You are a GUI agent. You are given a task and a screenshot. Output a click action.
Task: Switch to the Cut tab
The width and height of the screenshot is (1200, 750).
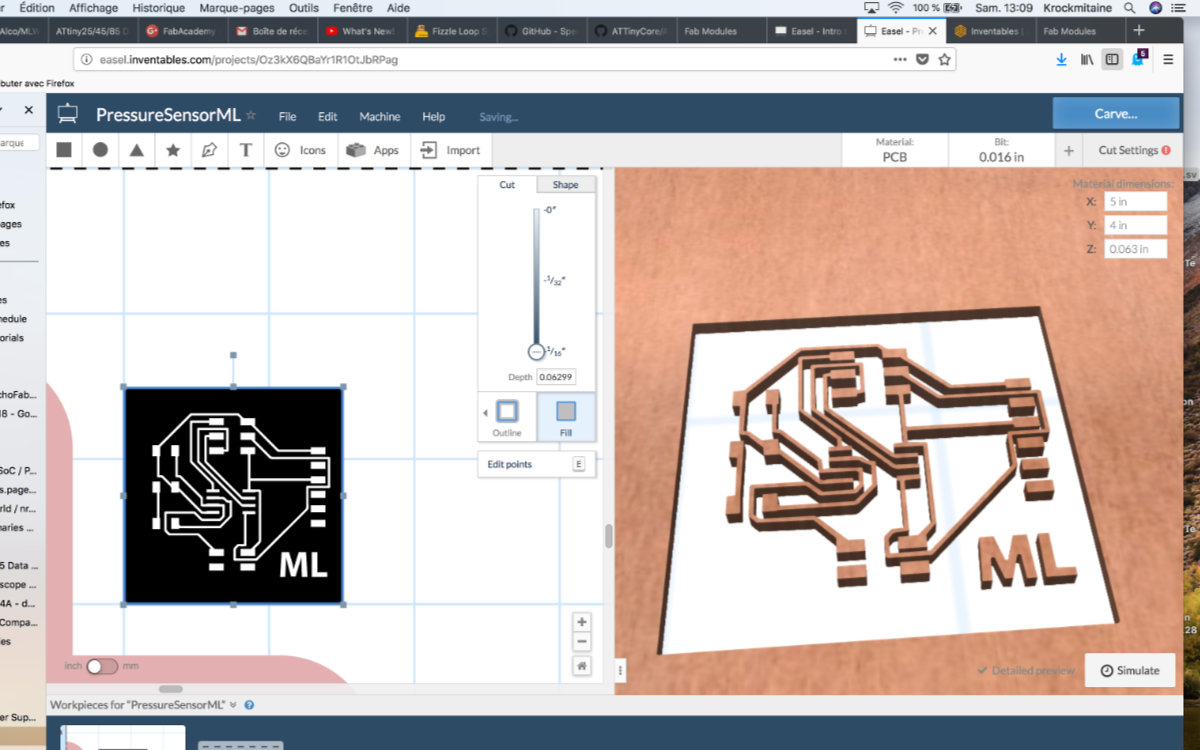click(507, 185)
